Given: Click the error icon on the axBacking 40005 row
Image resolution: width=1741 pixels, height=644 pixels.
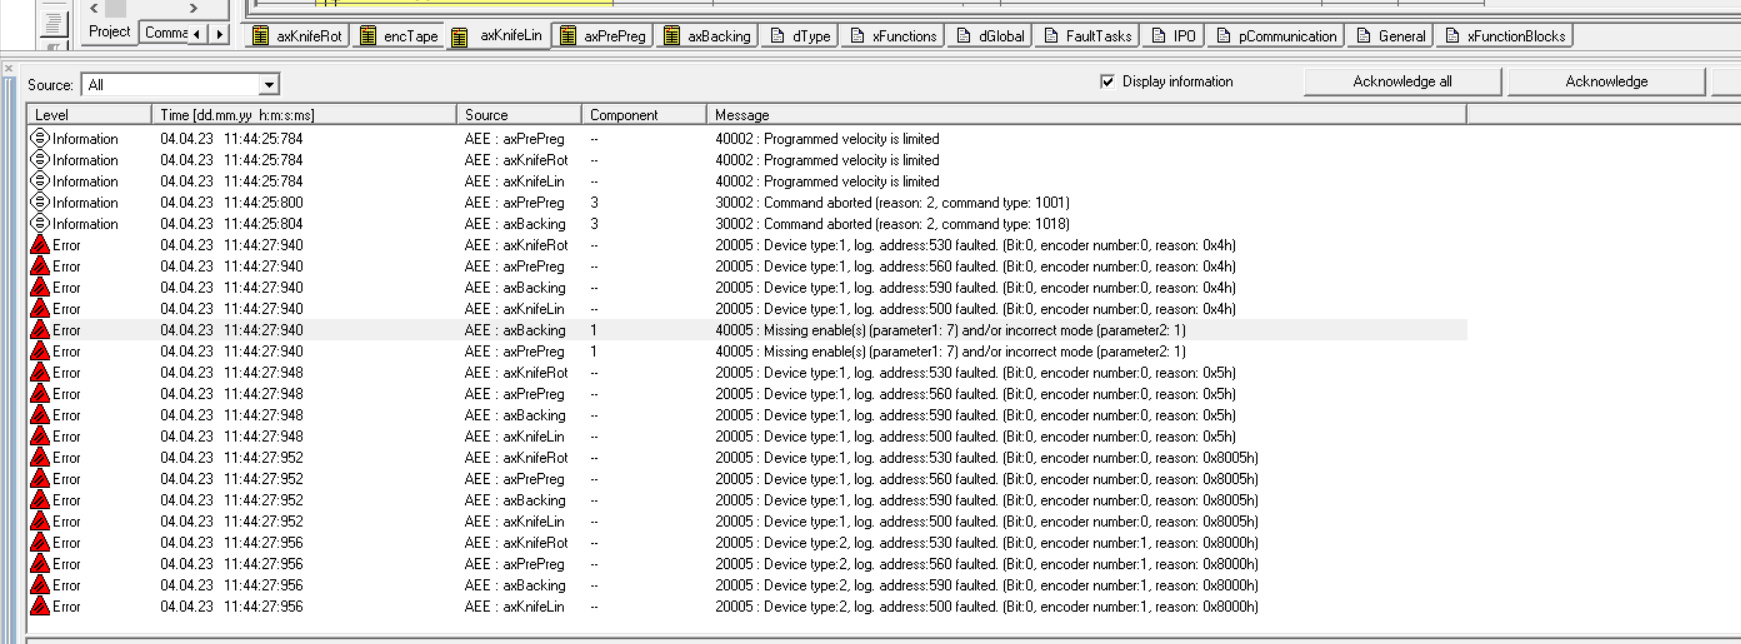Looking at the screenshot, I should [x=40, y=330].
